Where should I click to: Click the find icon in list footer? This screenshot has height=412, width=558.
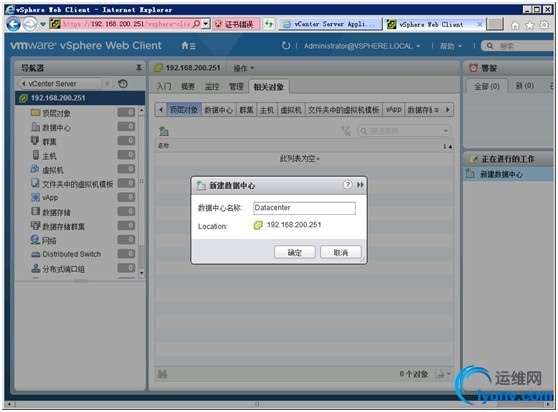click(x=162, y=374)
